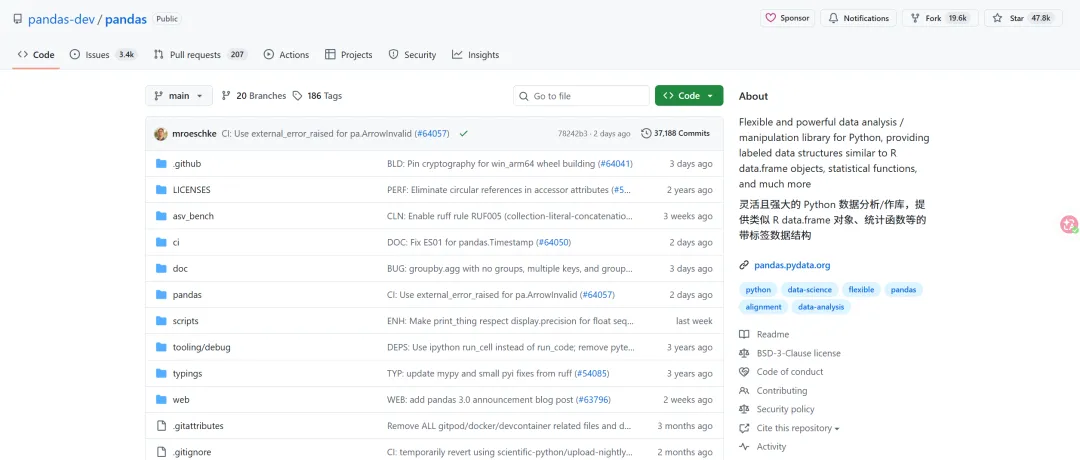Click the star icon in Star button
Image resolution: width=1080 pixels, height=460 pixels.
coord(997,19)
